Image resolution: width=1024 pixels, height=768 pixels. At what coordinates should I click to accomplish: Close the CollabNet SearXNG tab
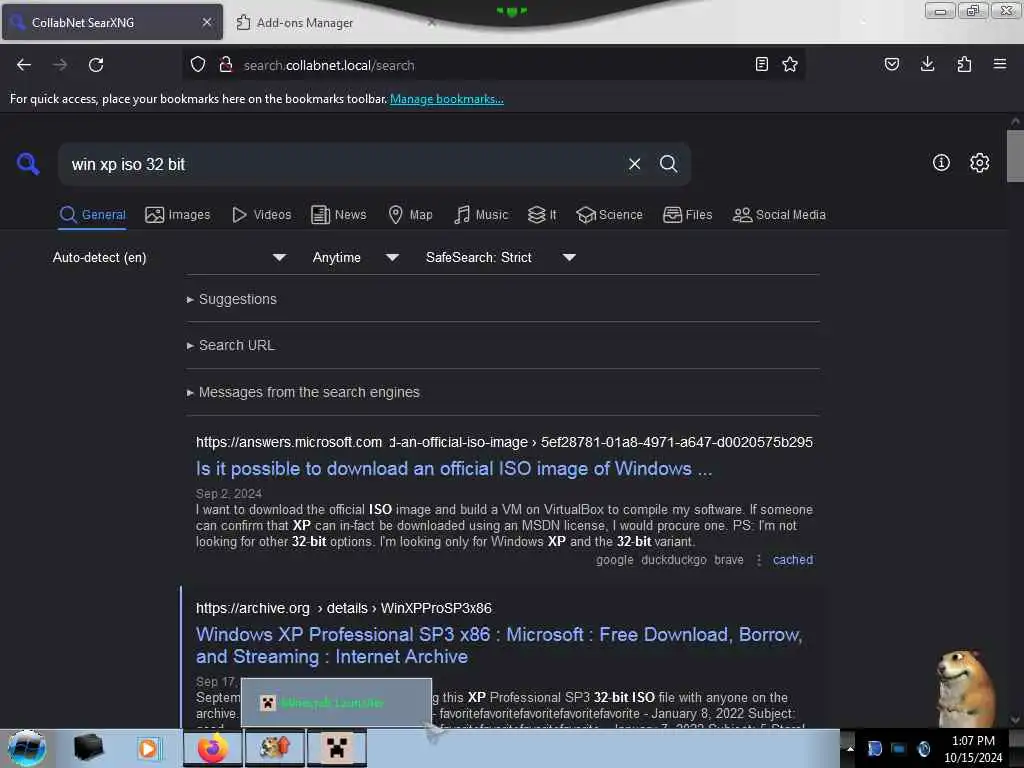207,22
